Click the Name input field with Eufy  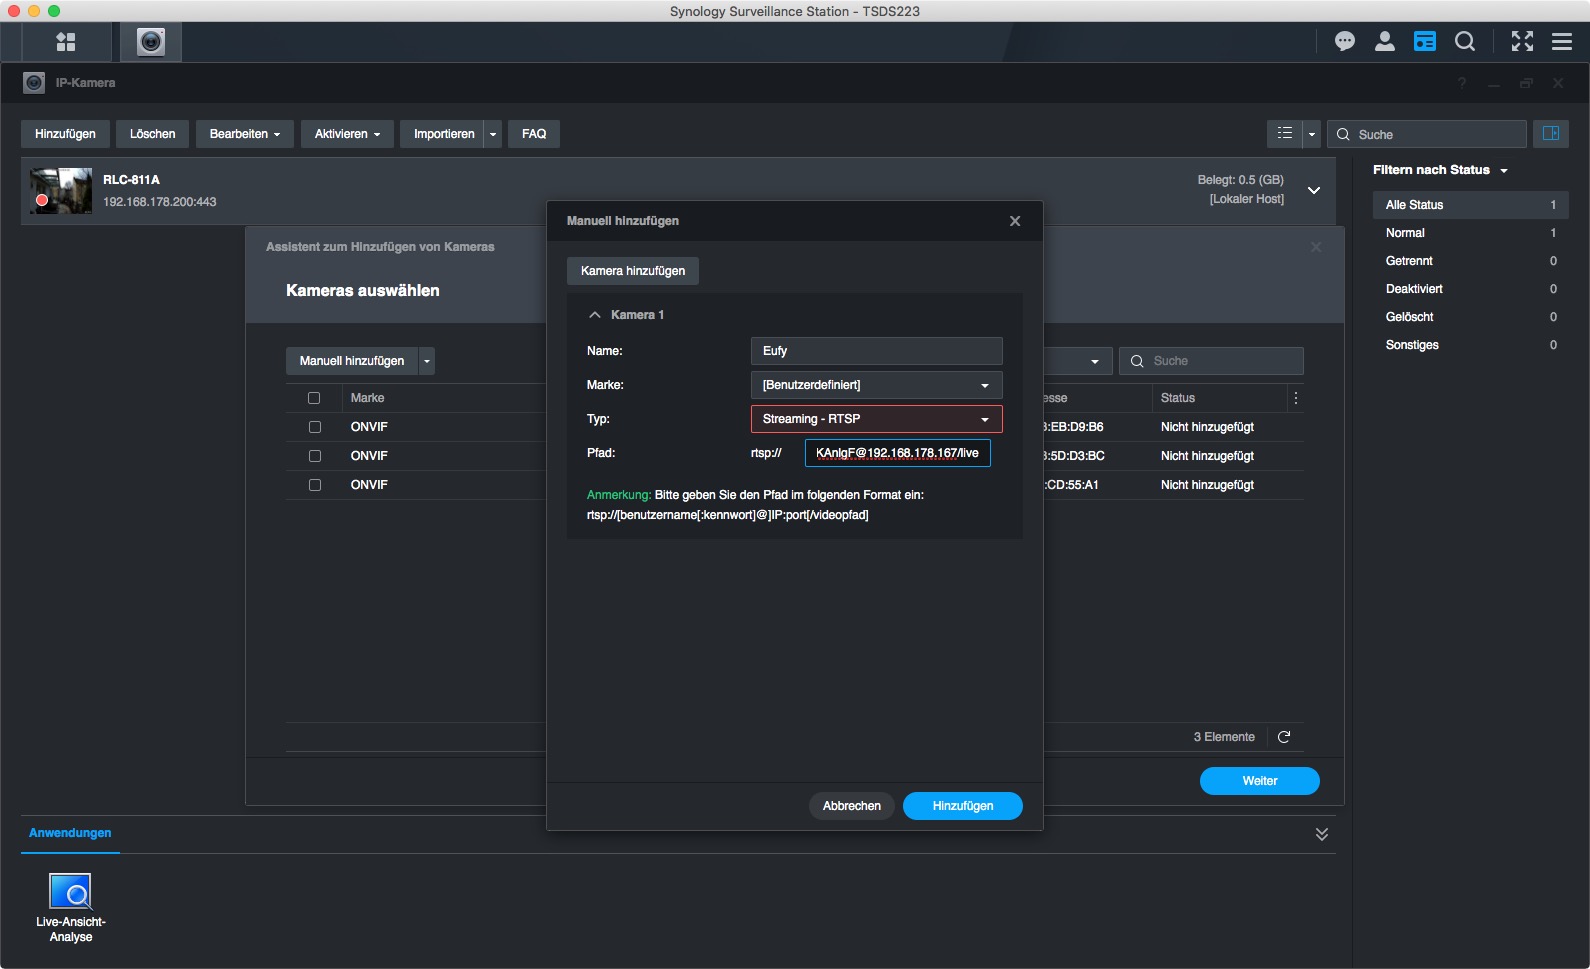pos(876,351)
